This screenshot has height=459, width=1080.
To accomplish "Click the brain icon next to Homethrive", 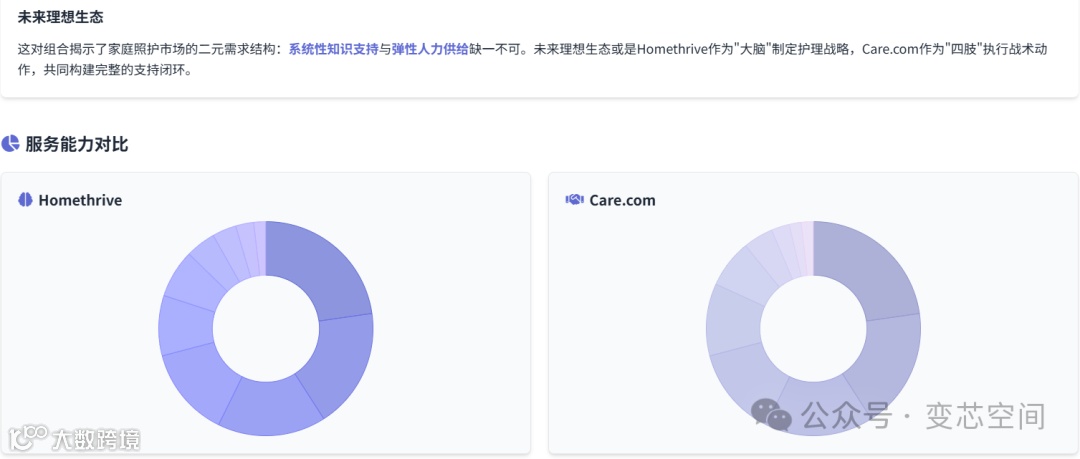I will [25, 200].
